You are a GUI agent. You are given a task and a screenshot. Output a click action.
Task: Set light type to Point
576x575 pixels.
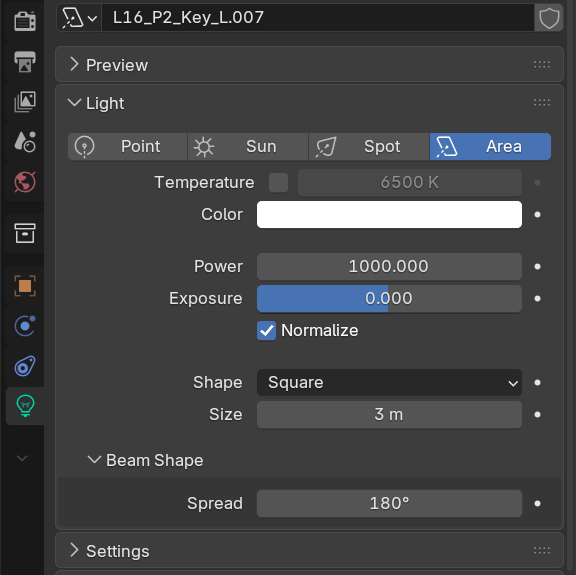pyautogui.click(x=128, y=147)
